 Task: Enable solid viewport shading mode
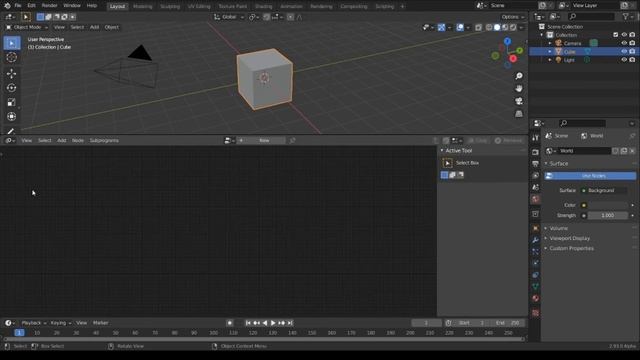pyautogui.click(x=497, y=27)
